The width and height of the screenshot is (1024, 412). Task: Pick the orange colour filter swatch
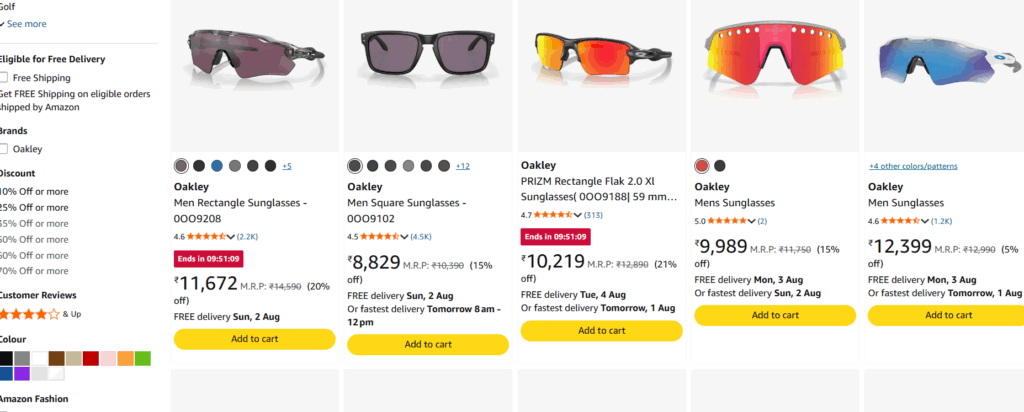(125, 358)
